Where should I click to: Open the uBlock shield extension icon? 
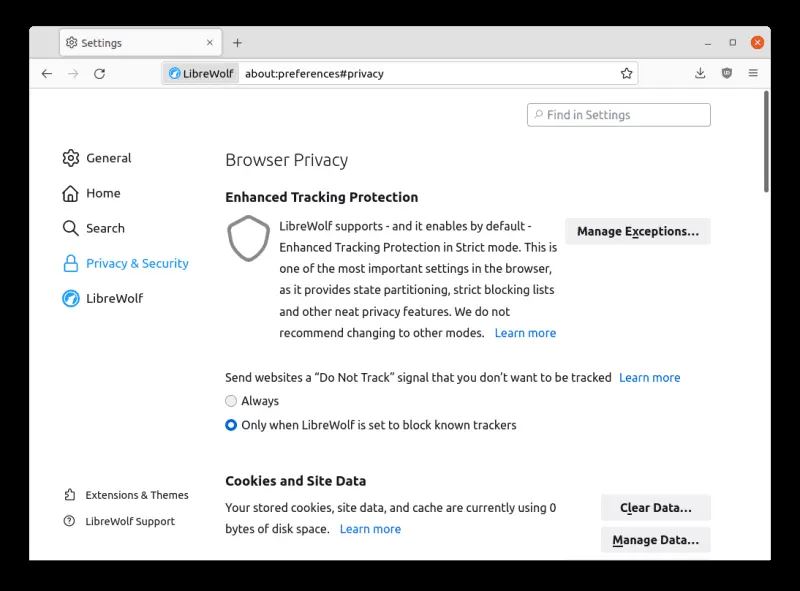pos(727,73)
